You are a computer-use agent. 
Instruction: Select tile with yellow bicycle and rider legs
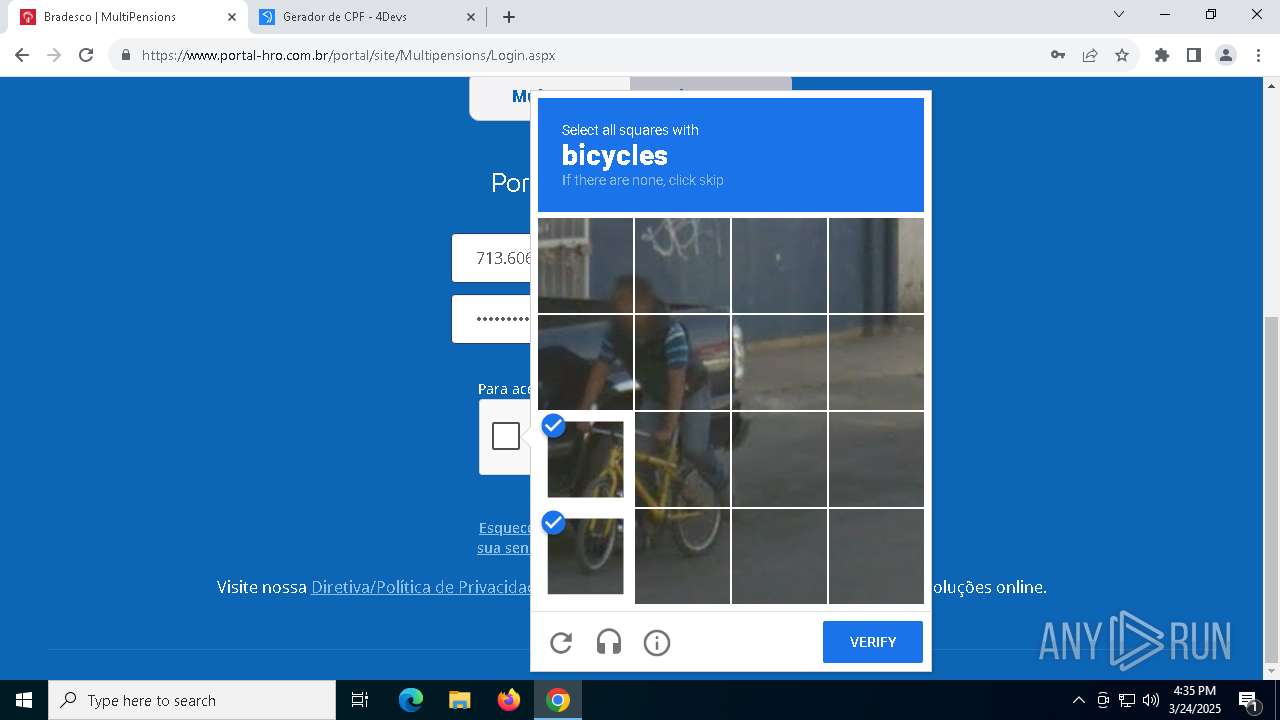[x=682, y=459]
